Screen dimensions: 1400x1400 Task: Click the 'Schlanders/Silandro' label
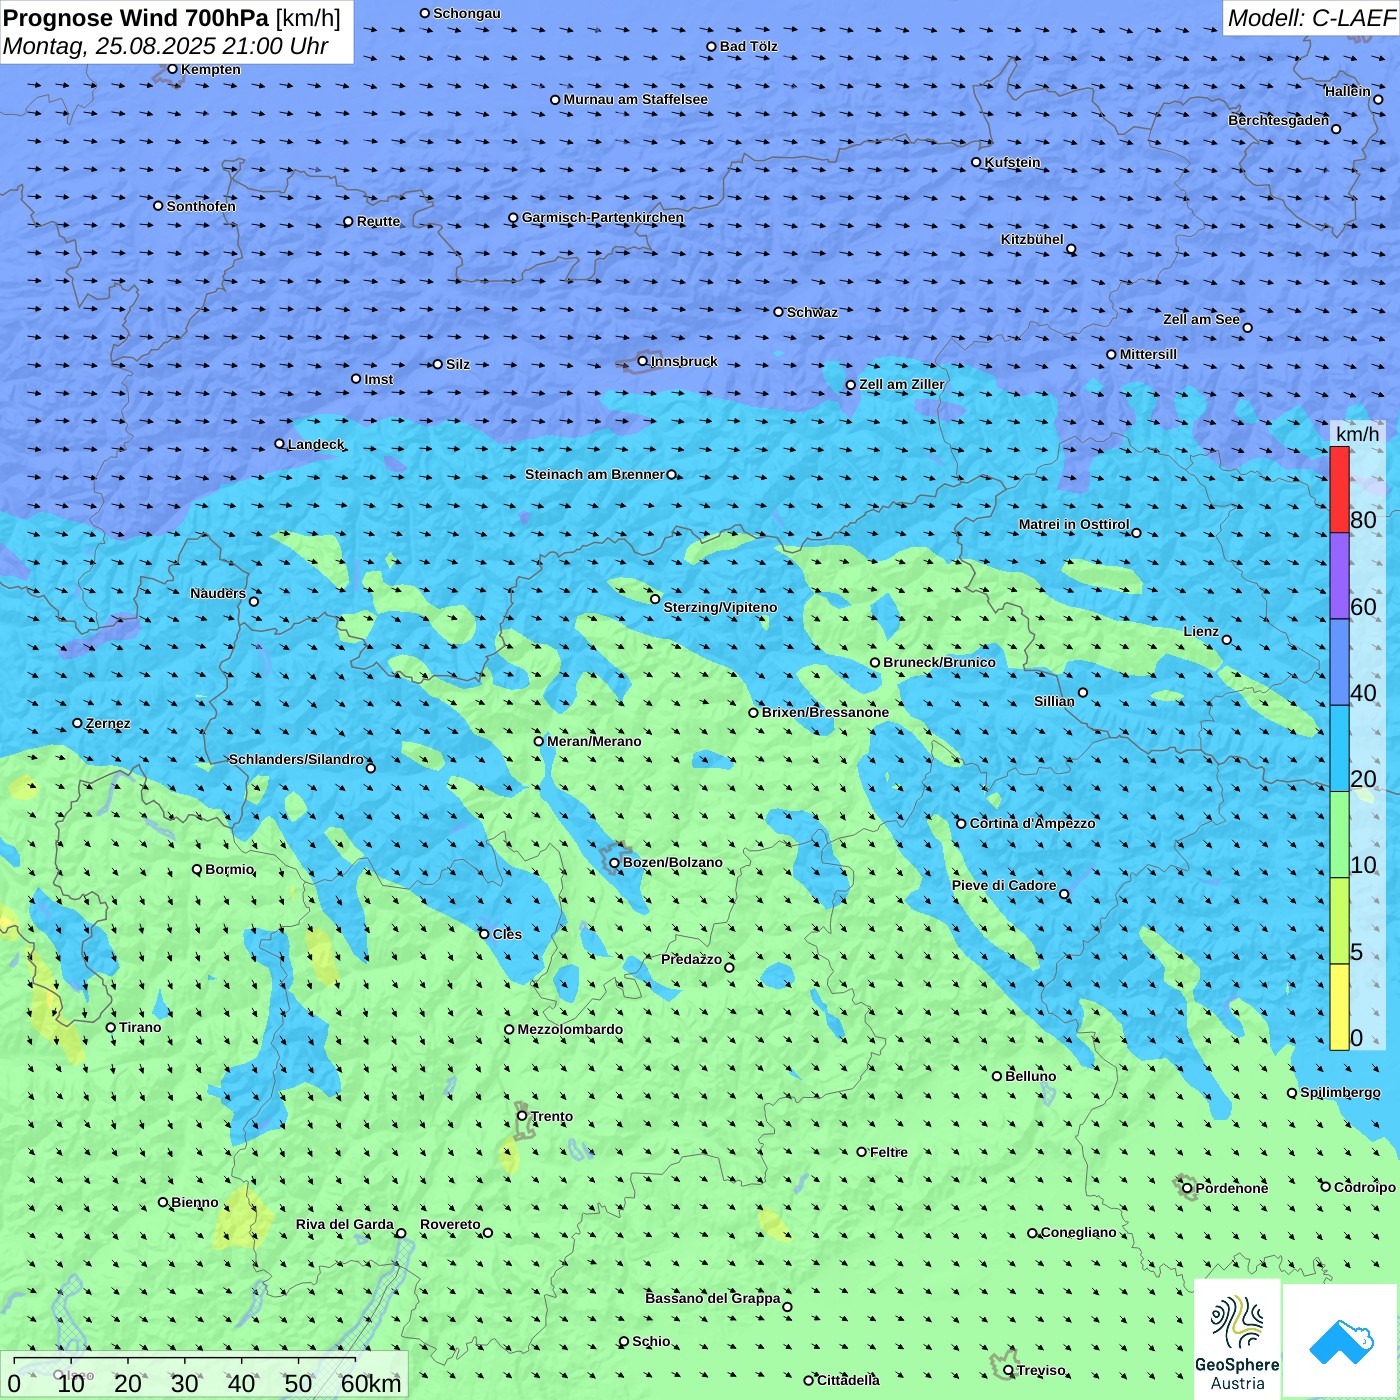pos(296,759)
